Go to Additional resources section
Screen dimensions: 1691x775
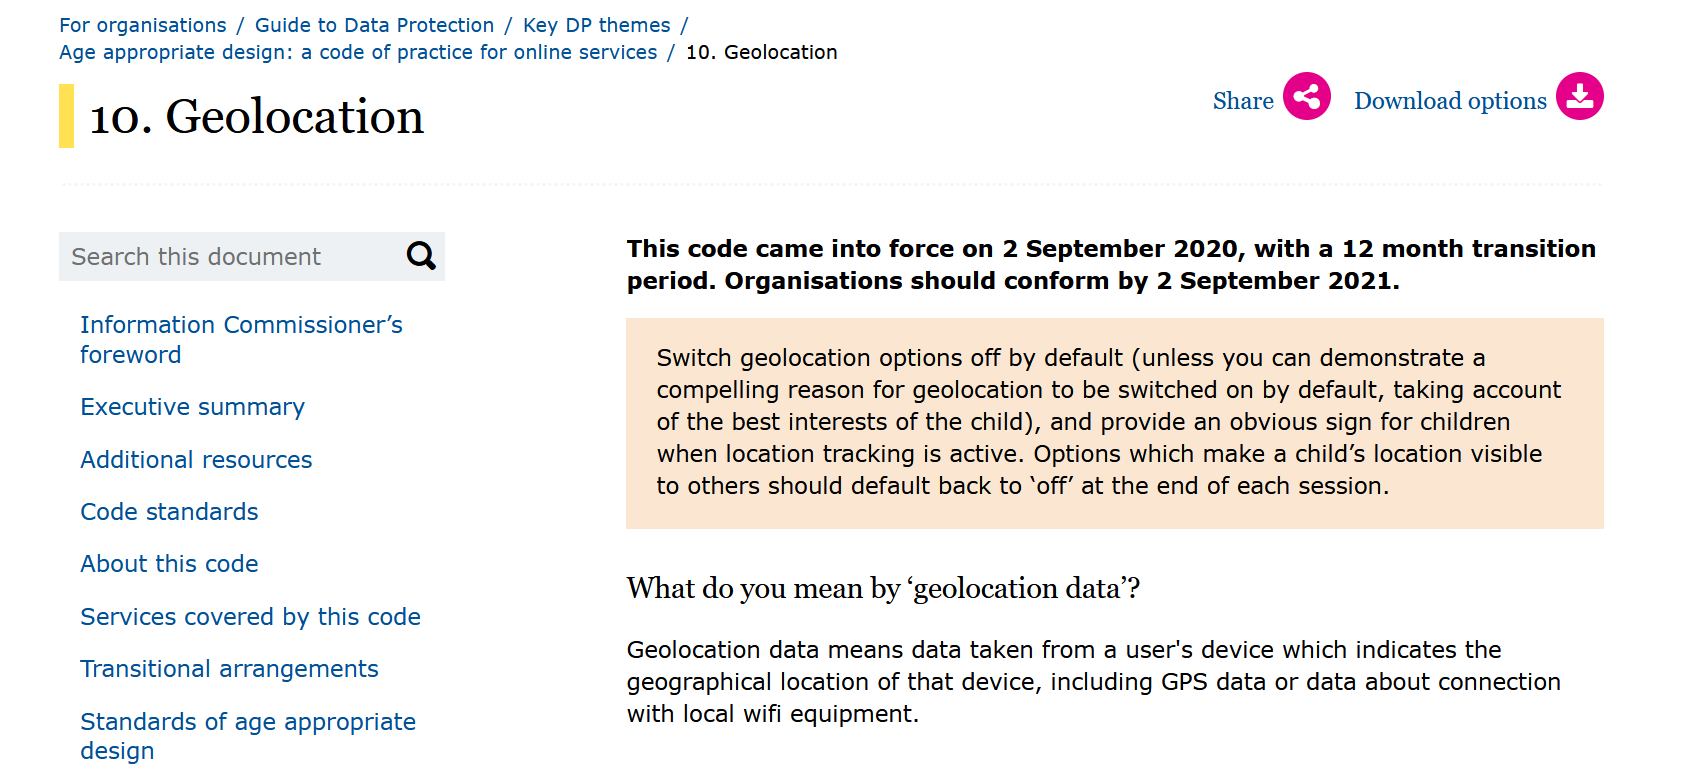click(x=196, y=460)
